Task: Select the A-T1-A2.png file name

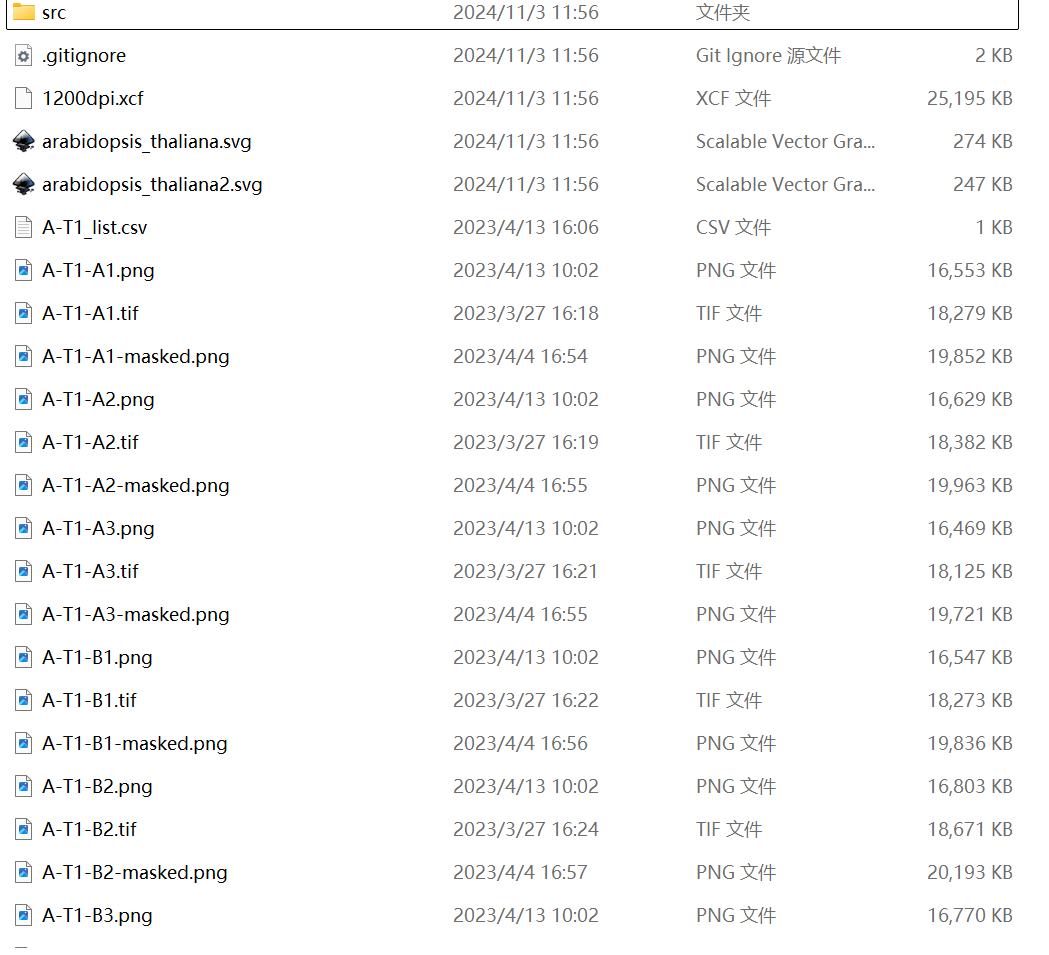Action: pyautogui.click(x=98, y=400)
